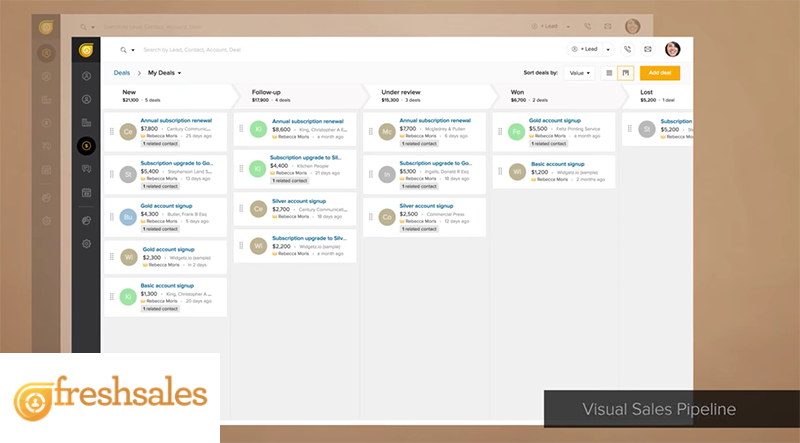800x443 pixels.
Task: Click the phone dialer icon
Action: coord(627,49)
